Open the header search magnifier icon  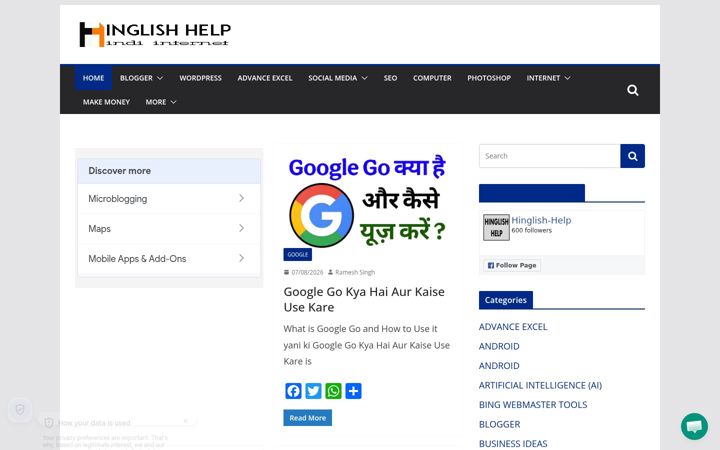[632, 90]
